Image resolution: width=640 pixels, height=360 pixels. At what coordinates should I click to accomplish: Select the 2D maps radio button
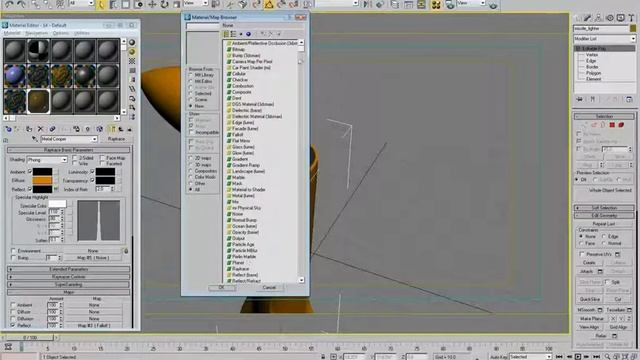[x=191, y=158]
